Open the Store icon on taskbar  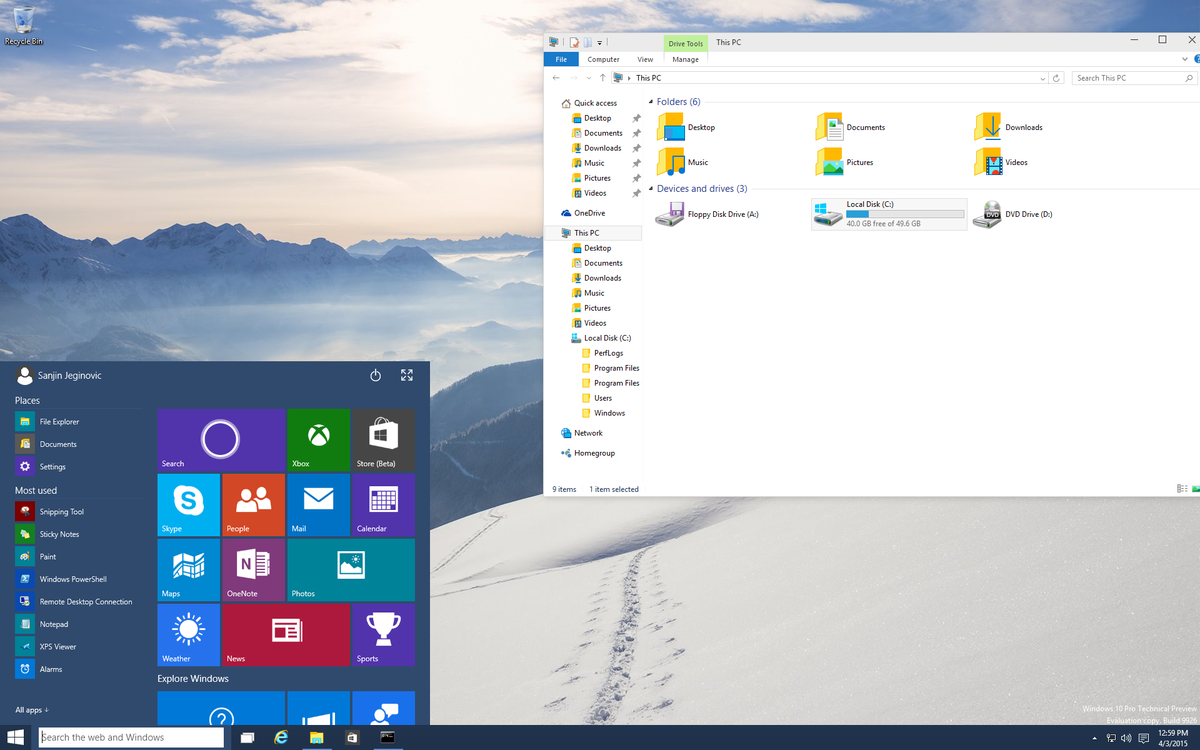pos(352,738)
